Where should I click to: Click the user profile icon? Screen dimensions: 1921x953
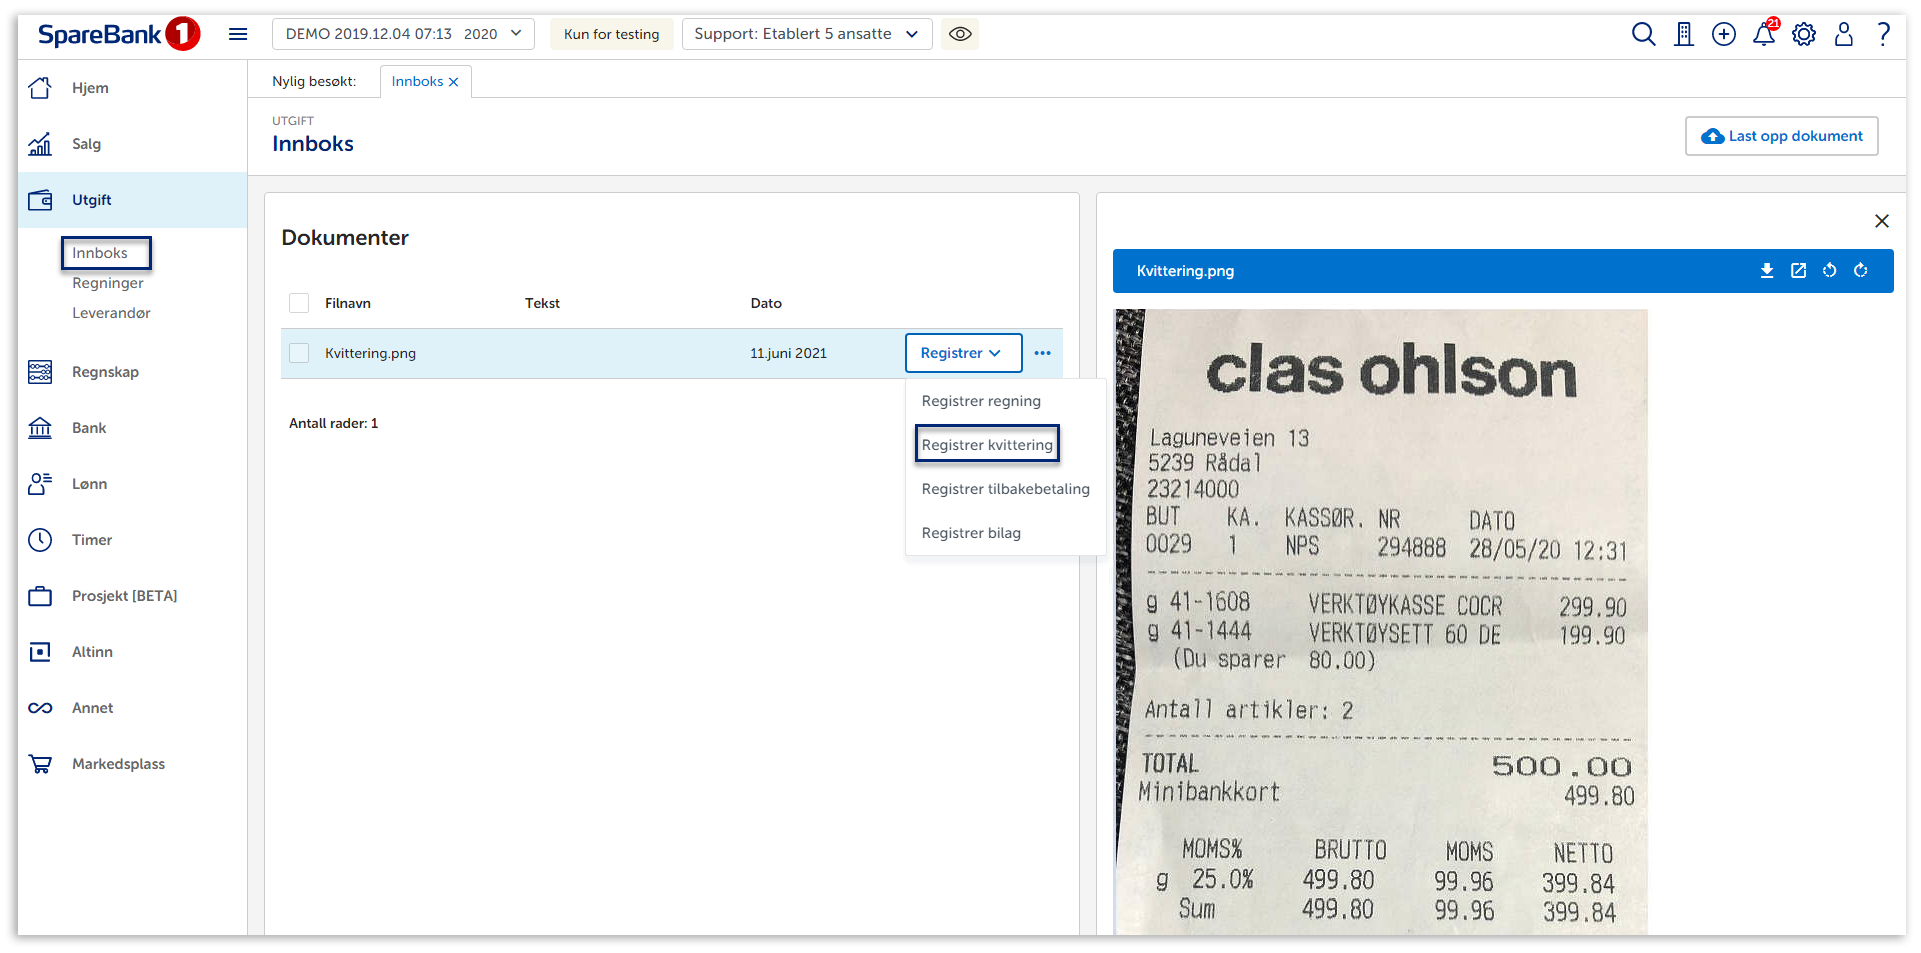(1844, 34)
